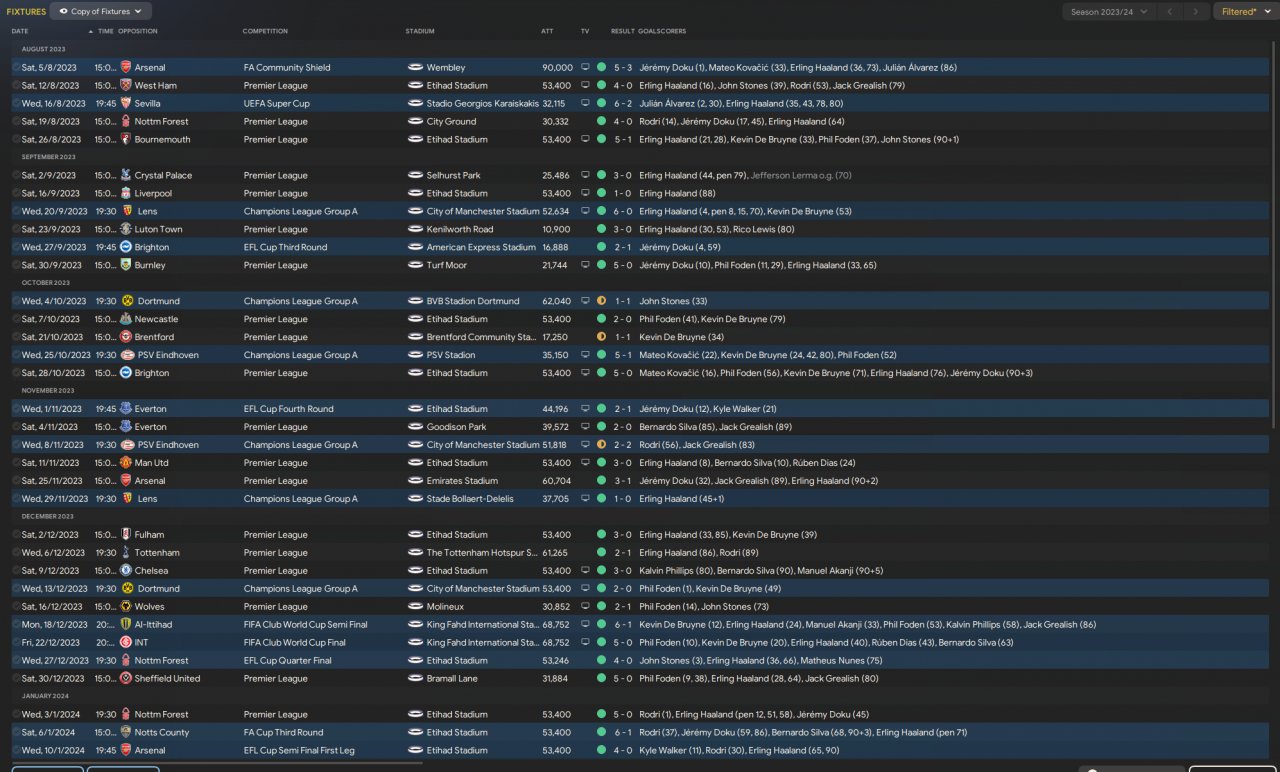Click the Tottenham club badge
The width and height of the screenshot is (1280, 772).
click(x=126, y=553)
